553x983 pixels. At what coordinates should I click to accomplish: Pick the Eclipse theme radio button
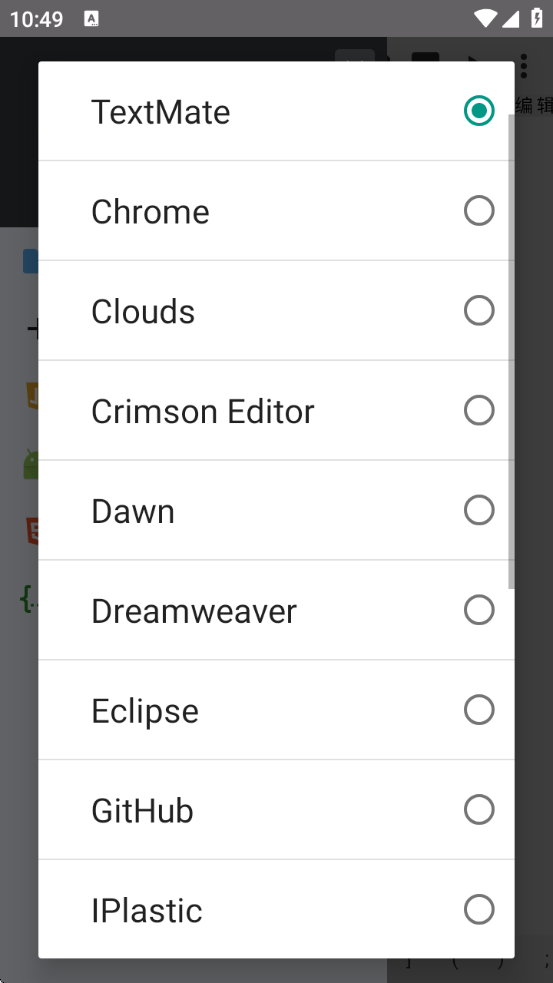click(x=479, y=710)
